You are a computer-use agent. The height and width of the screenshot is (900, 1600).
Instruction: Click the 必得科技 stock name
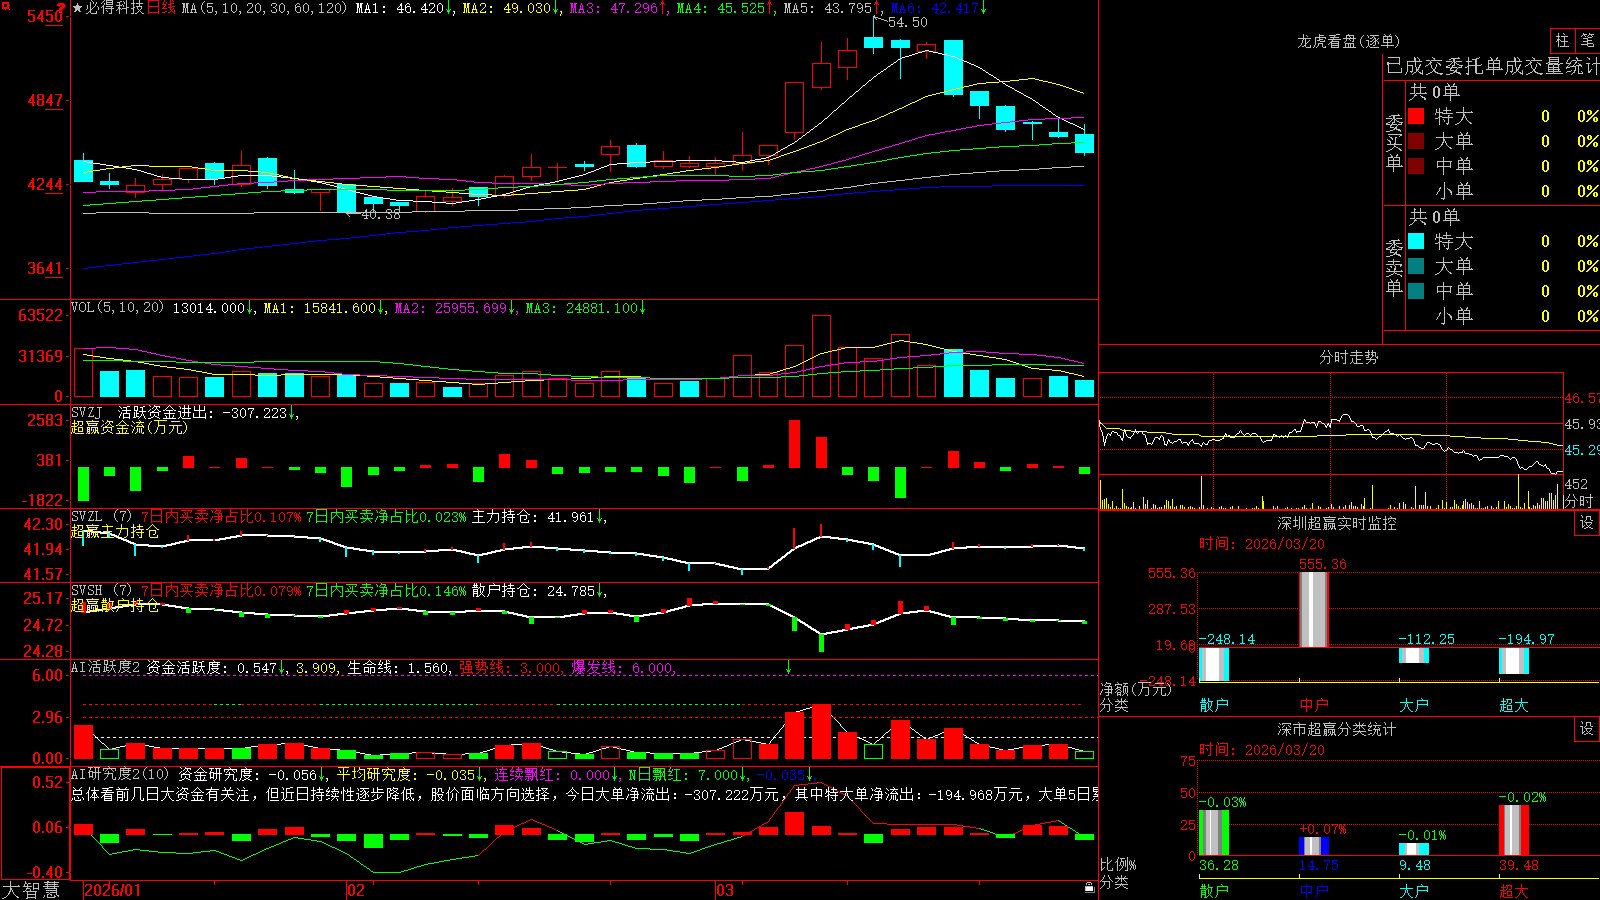(x=114, y=8)
